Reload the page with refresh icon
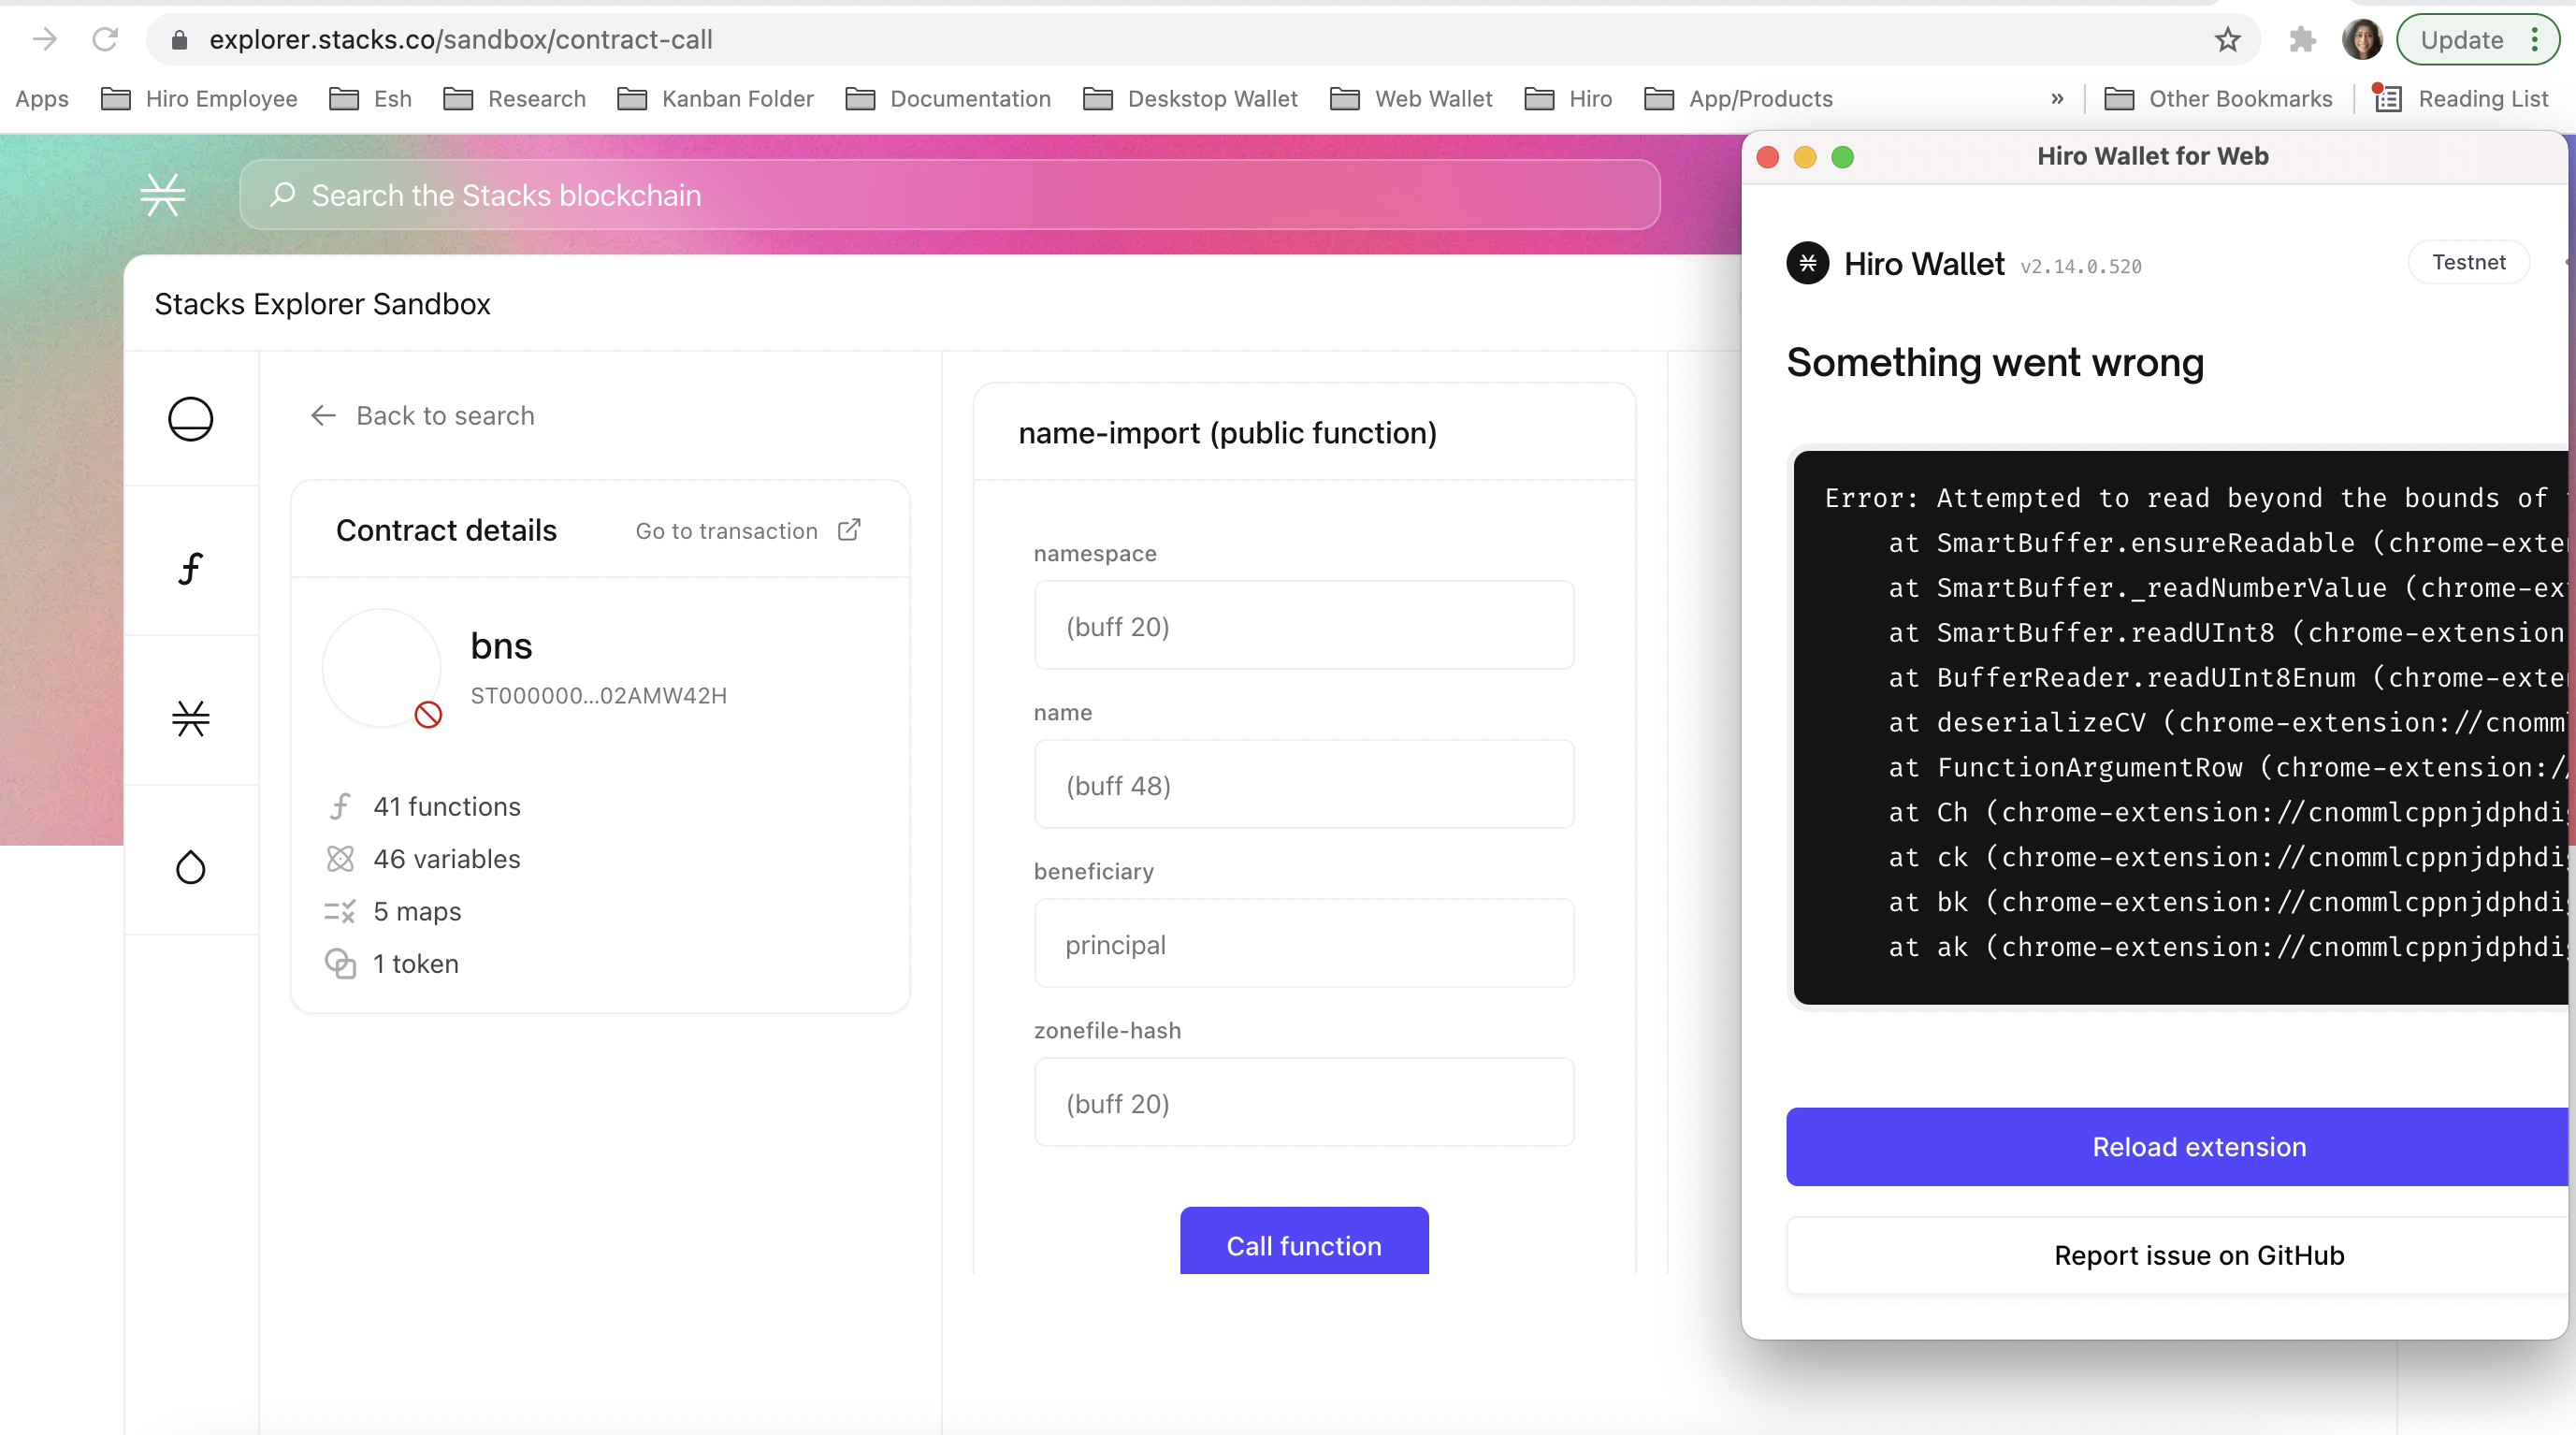The width and height of the screenshot is (2576, 1435). tap(105, 40)
